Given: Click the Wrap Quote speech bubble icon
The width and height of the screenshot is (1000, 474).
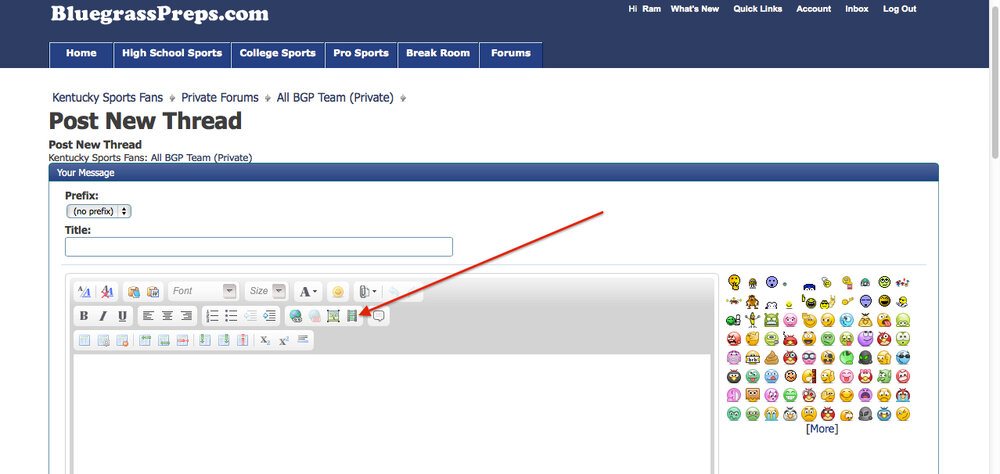Looking at the screenshot, I should point(379,316).
